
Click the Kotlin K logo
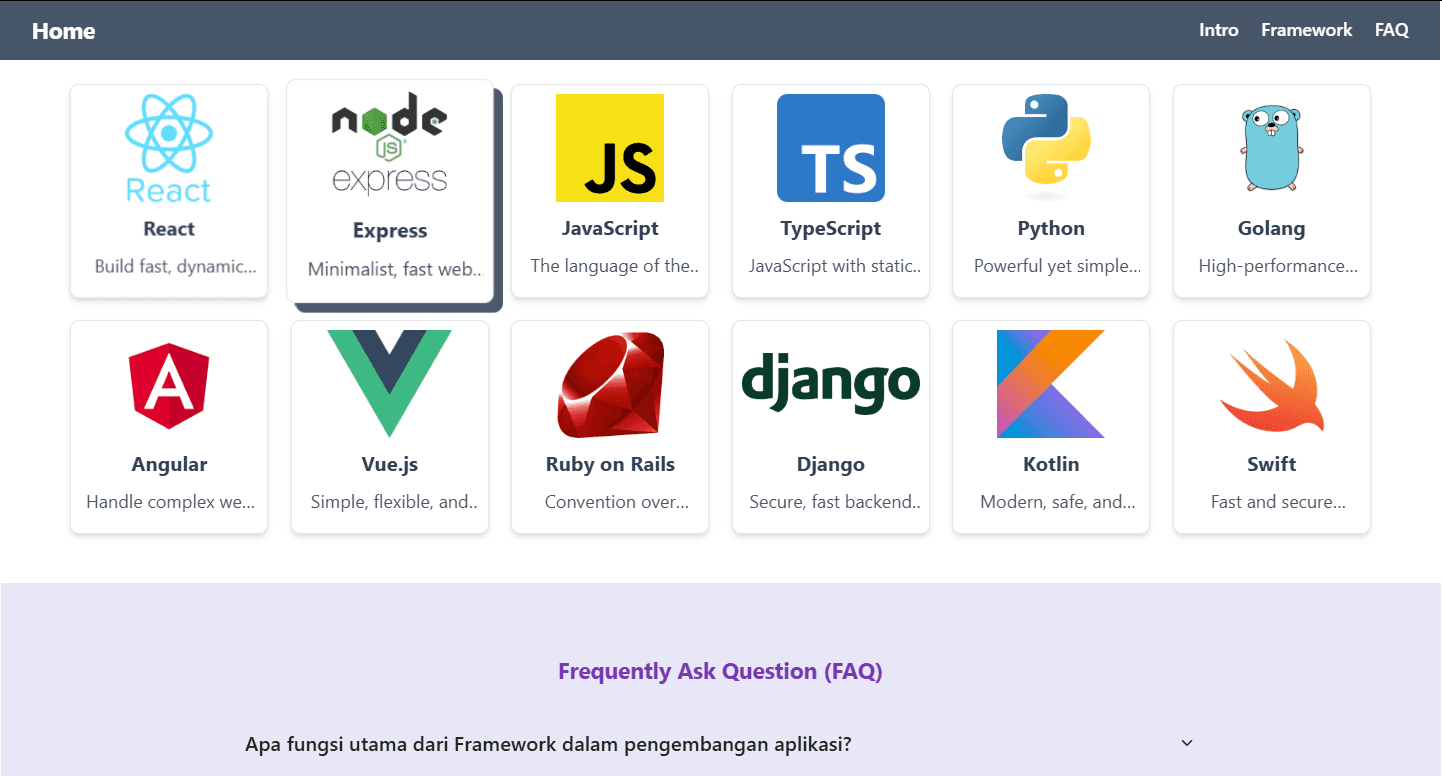click(x=1050, y=384)
